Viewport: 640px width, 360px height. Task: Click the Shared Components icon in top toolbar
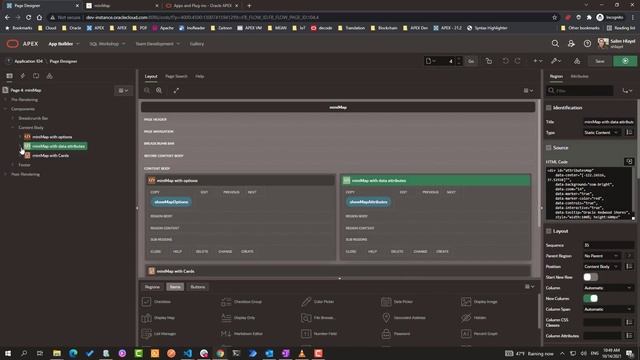pos(577,61)
